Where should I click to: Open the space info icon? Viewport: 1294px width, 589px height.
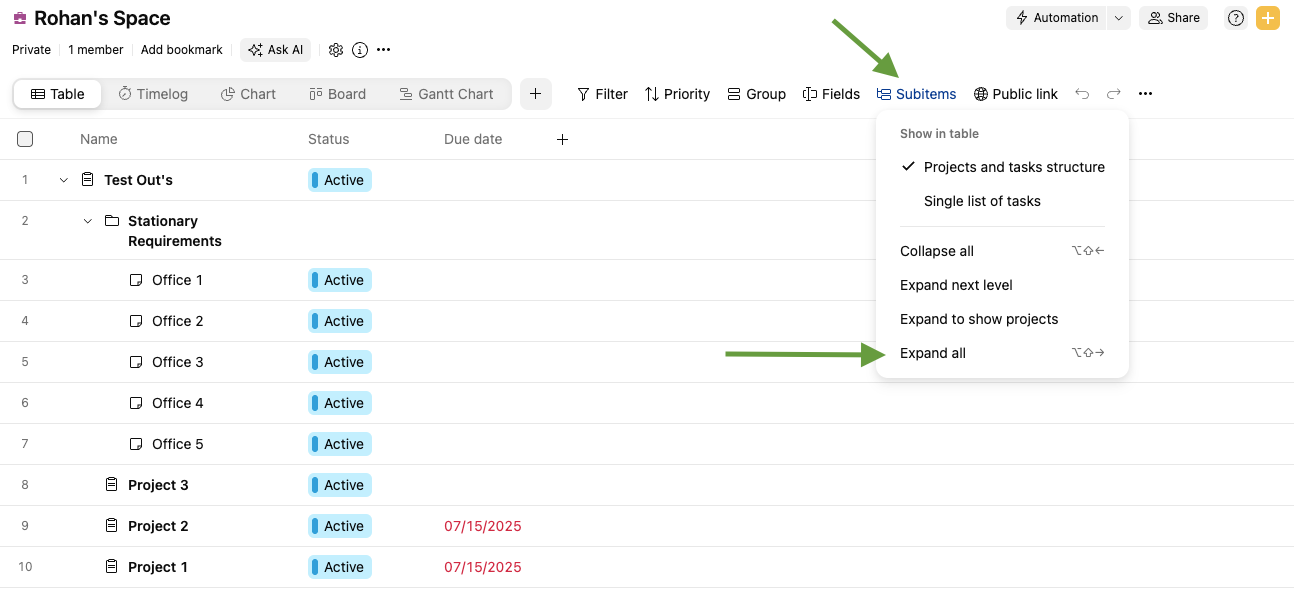360,50
